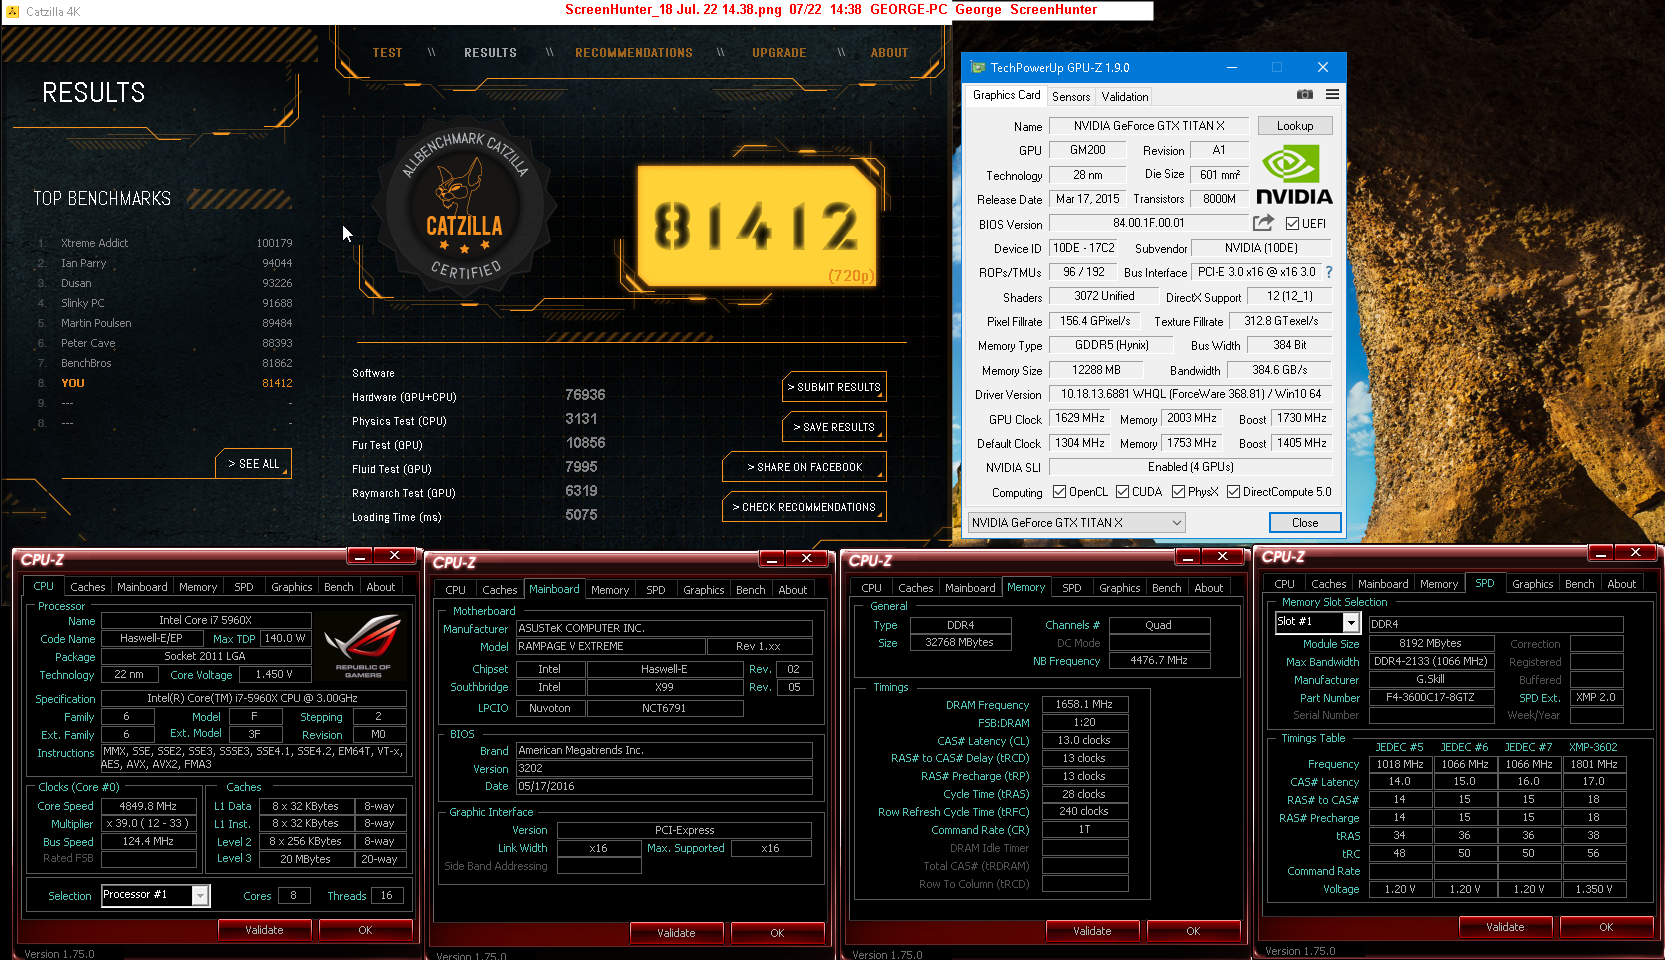
Task: Open Graphics tab in CPU-Z Mainboard window
Action: (703, 590)
